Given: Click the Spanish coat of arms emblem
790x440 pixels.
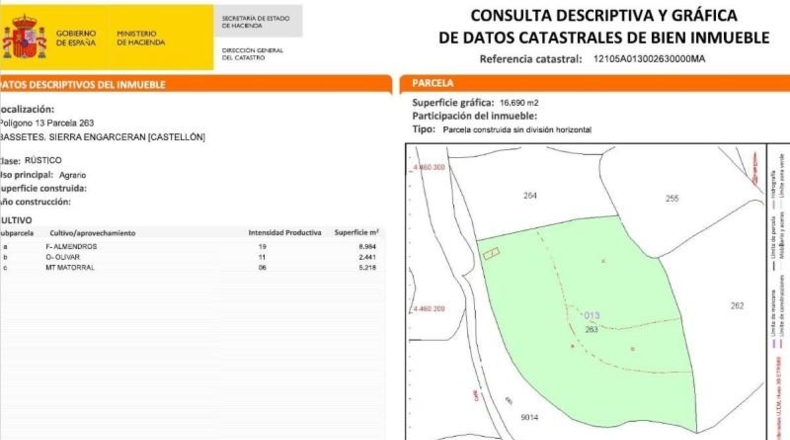Looking at the screenshot, I should 24,37.
